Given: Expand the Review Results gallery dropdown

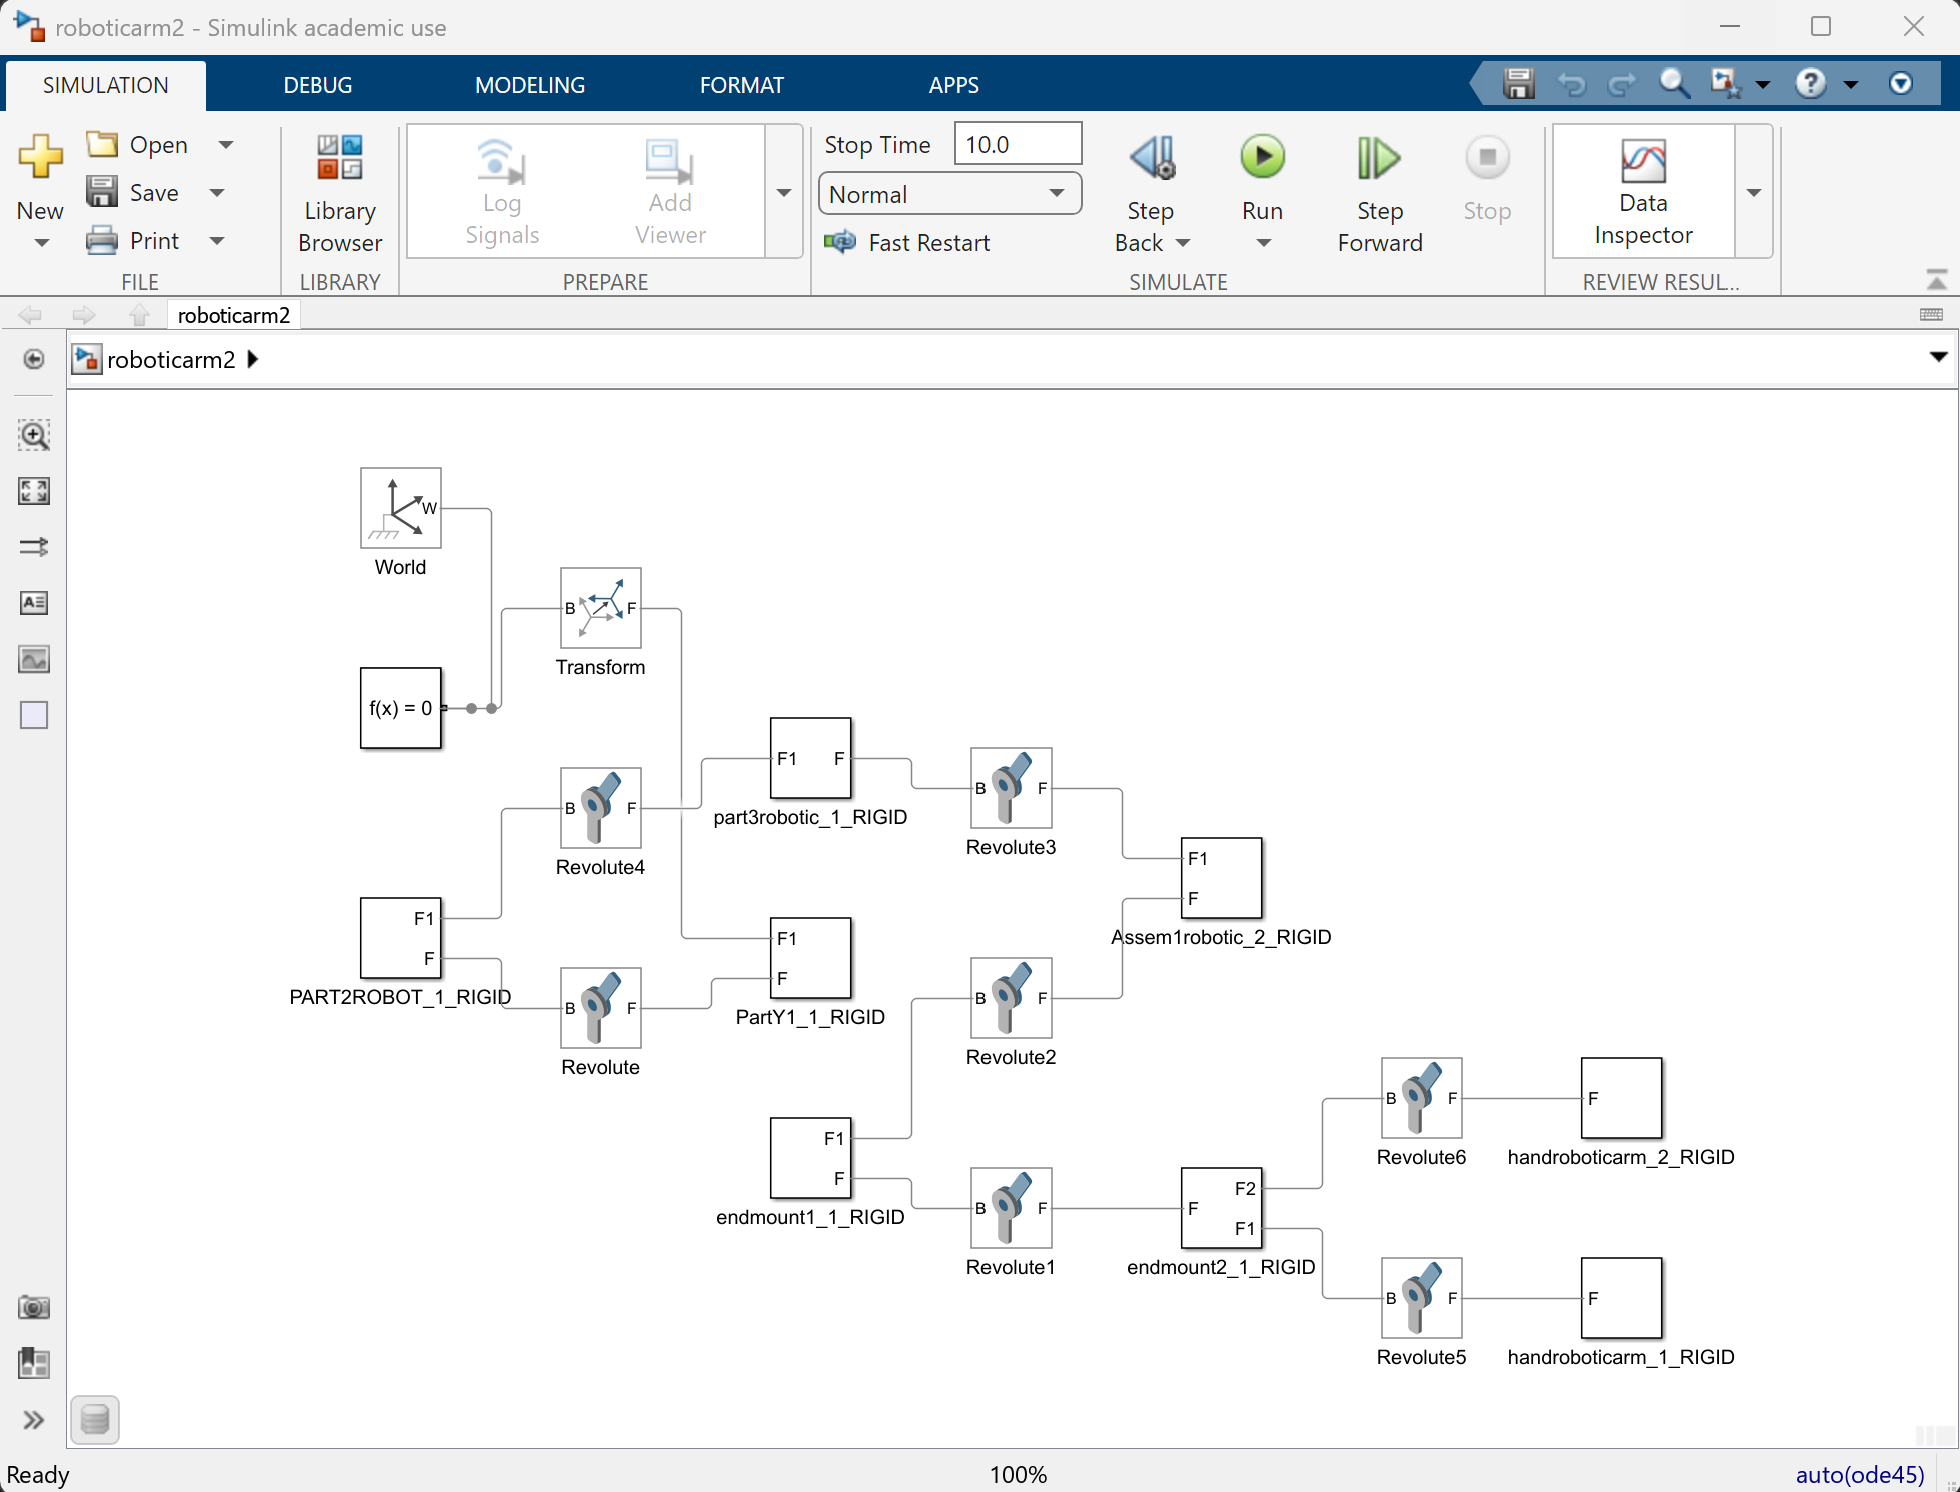Looking at the screenshot, I should coord(1753,192).
